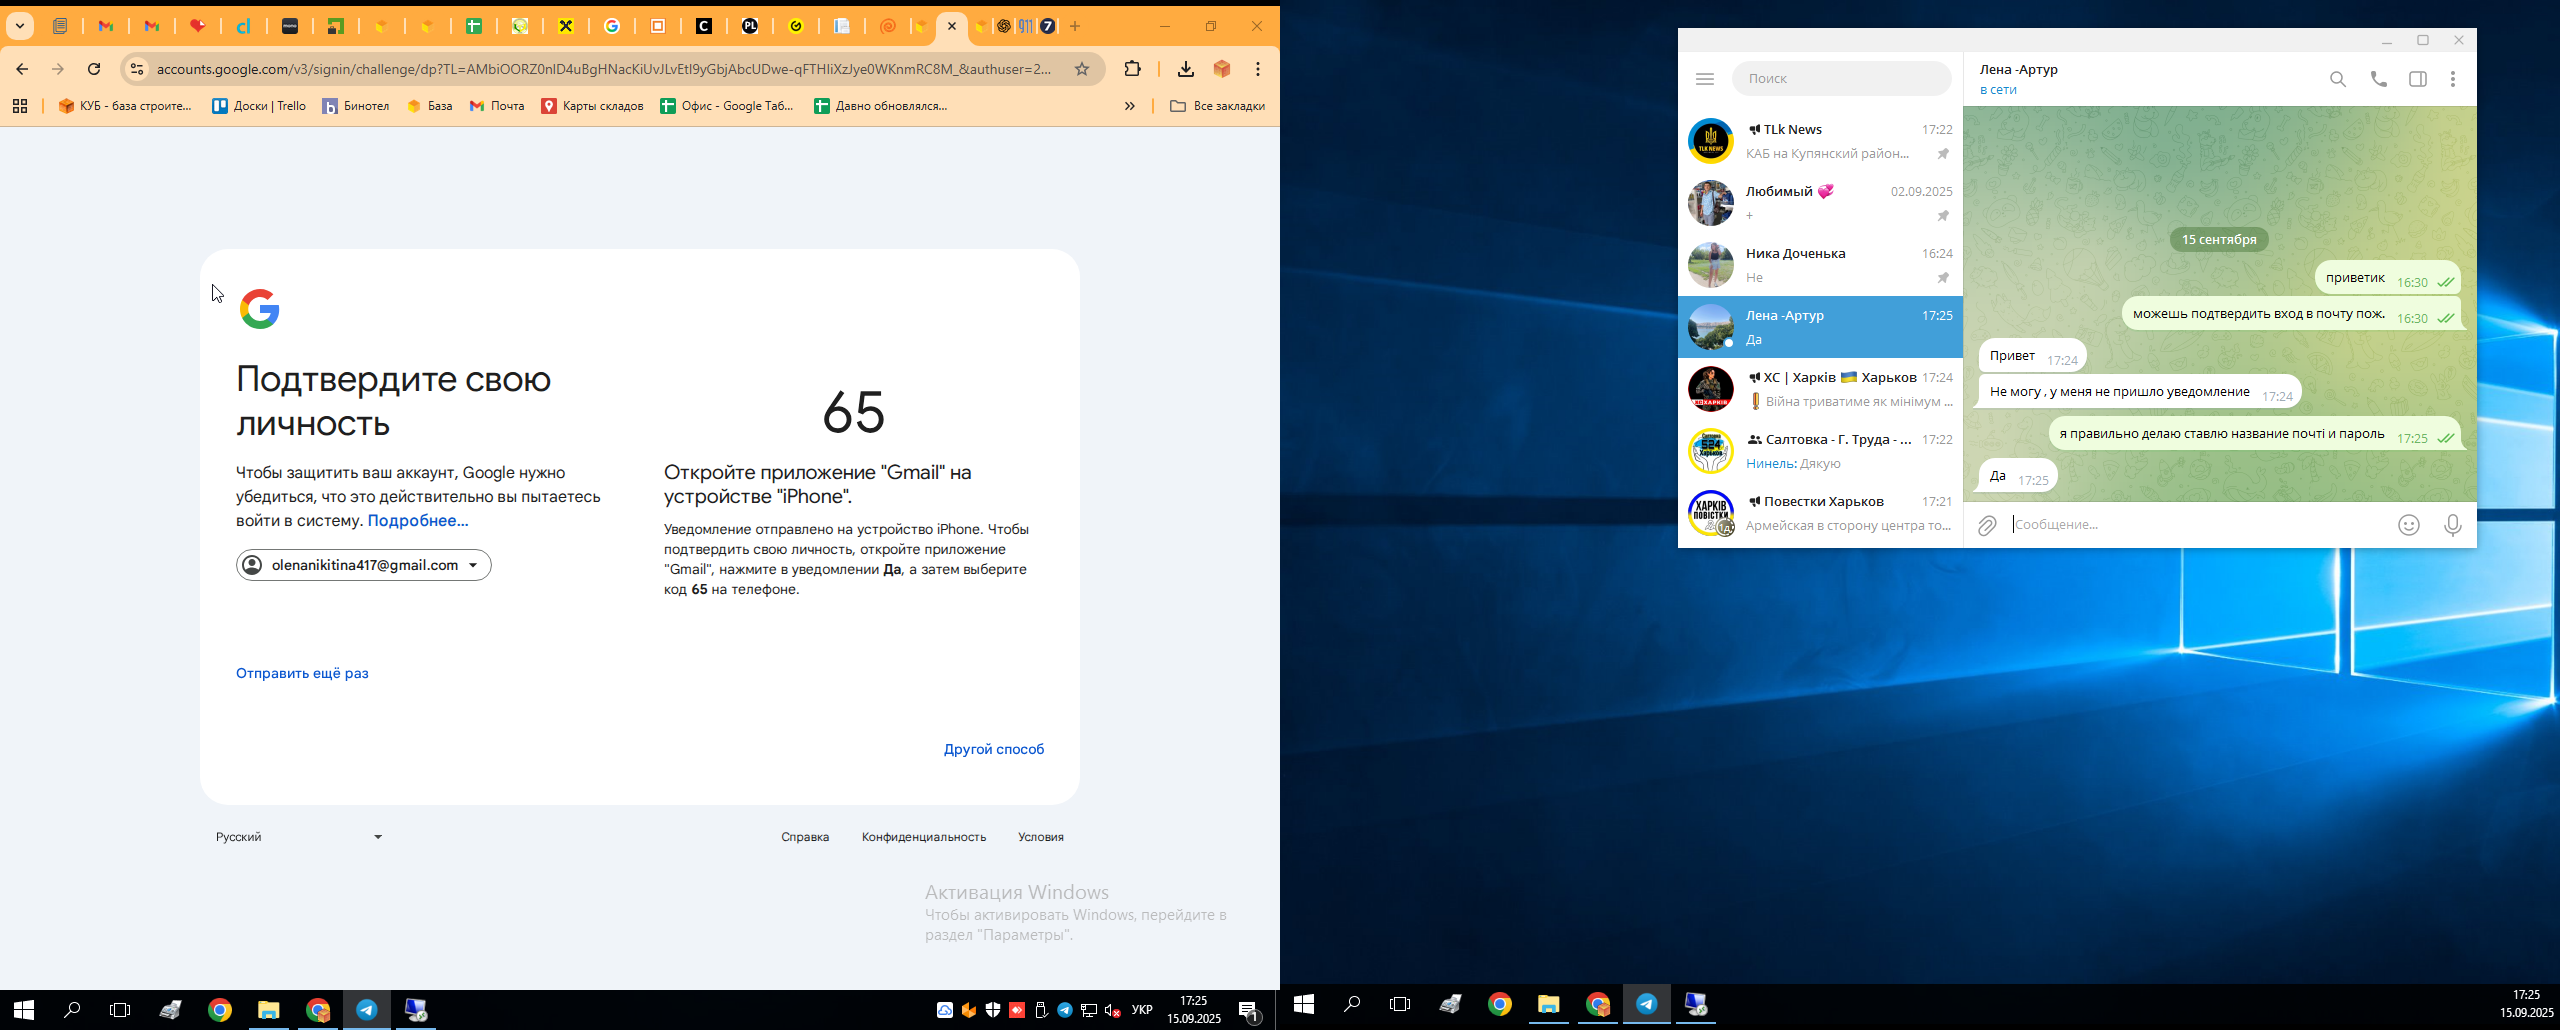Open Chrome extensions puzzle icon
Image resolution: width=2560 pixels, height=1030 pixels.
point(1132,69)
